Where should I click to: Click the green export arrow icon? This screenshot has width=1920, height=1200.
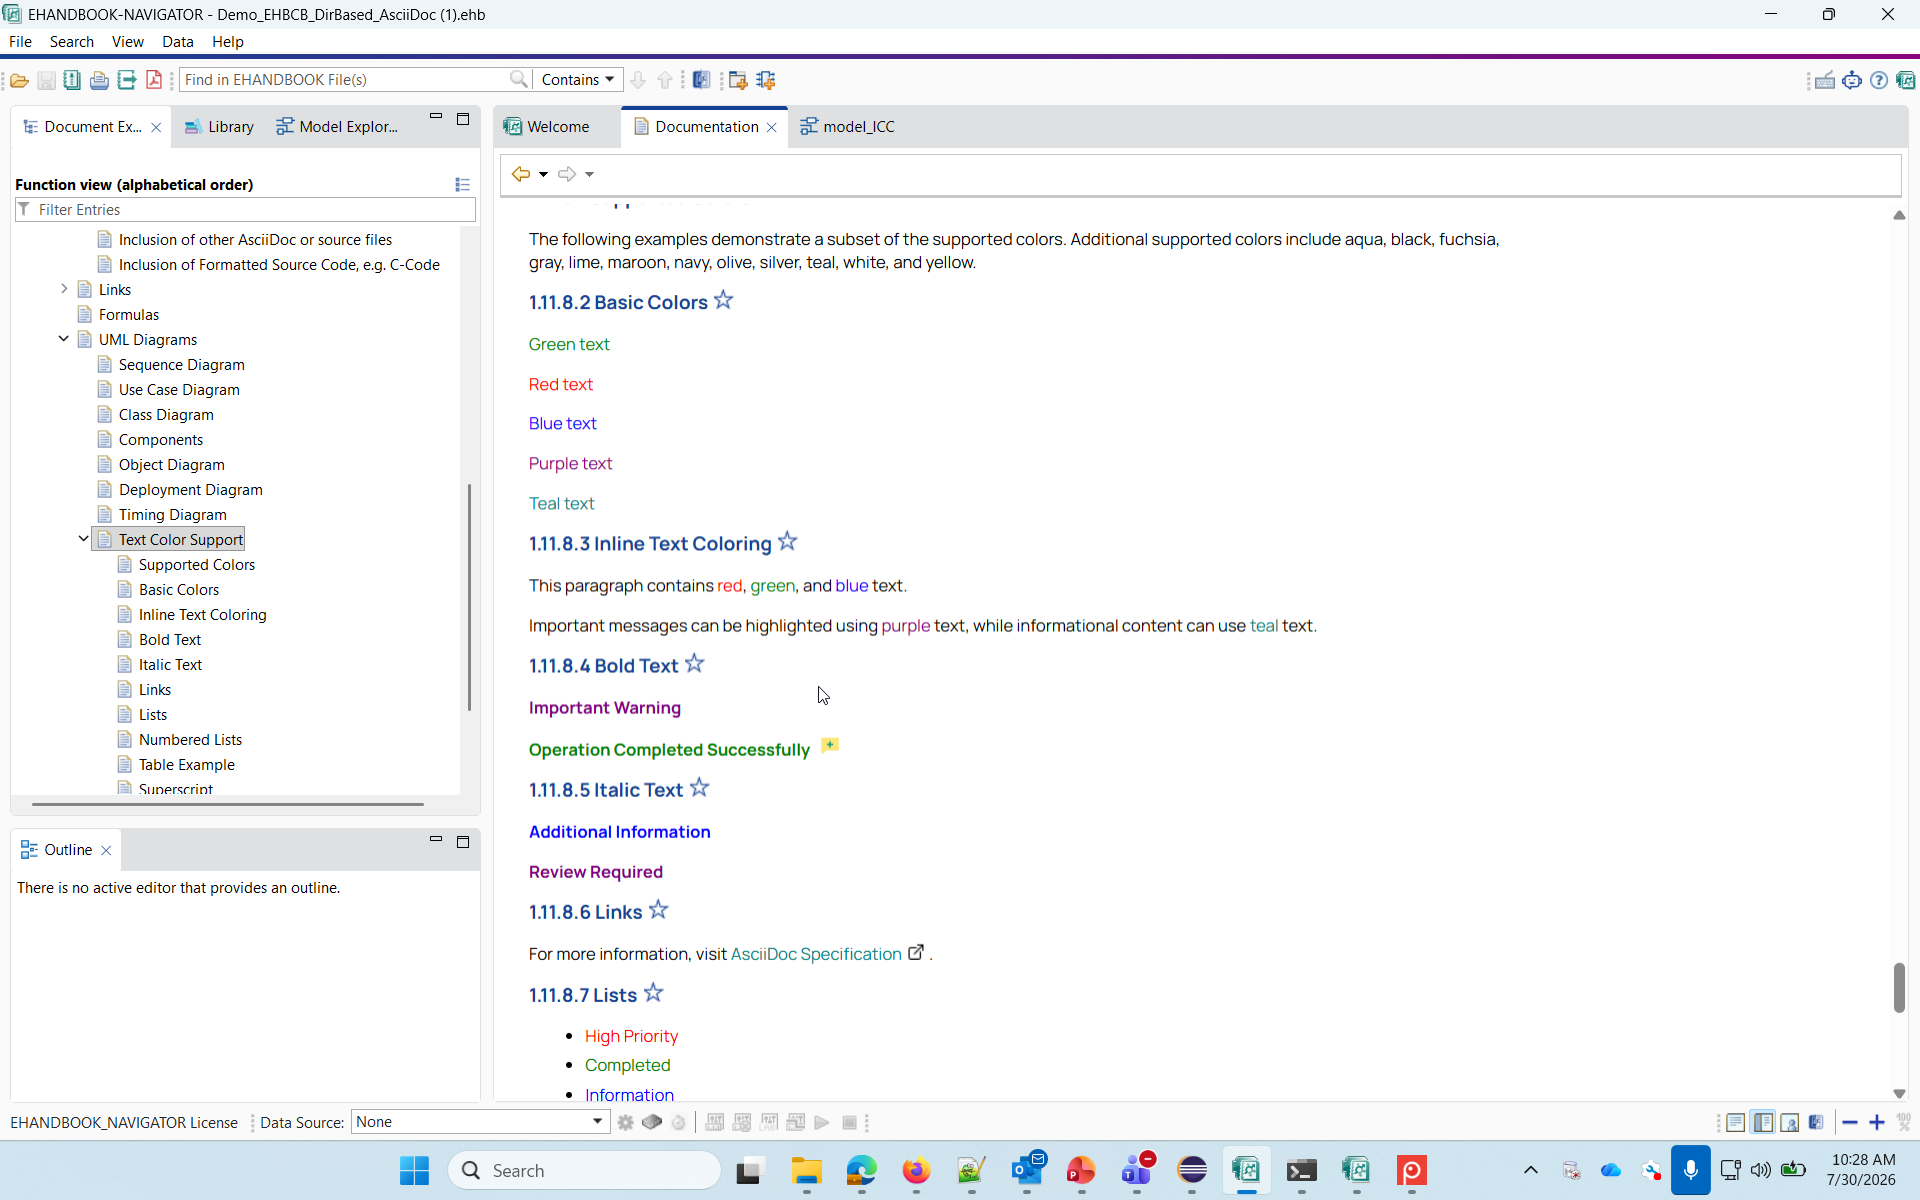click(x=127, y=80)
